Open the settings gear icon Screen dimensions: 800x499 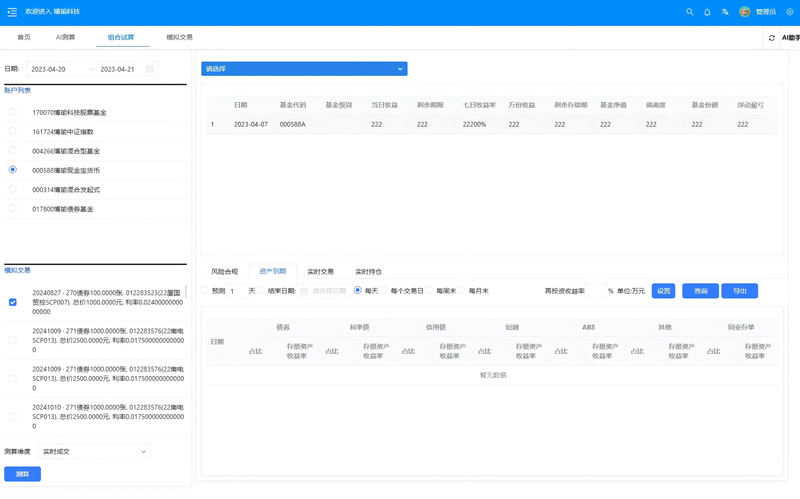[x=789, y=12]
